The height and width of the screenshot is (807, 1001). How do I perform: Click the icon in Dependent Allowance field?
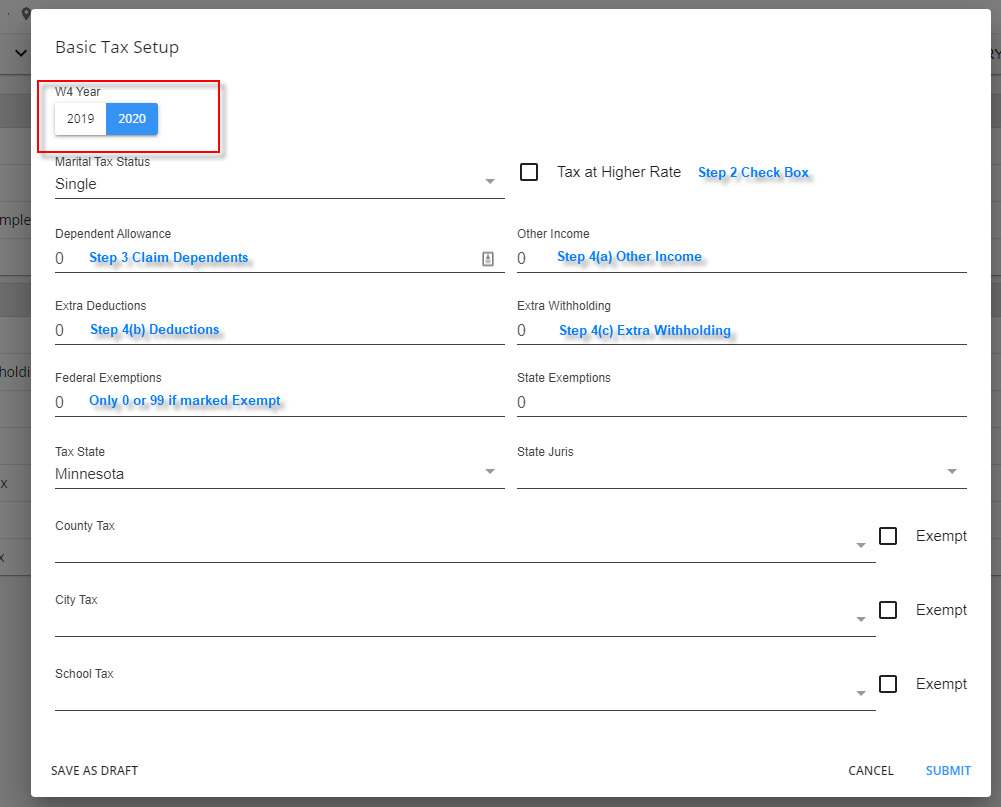coord(488,259)
